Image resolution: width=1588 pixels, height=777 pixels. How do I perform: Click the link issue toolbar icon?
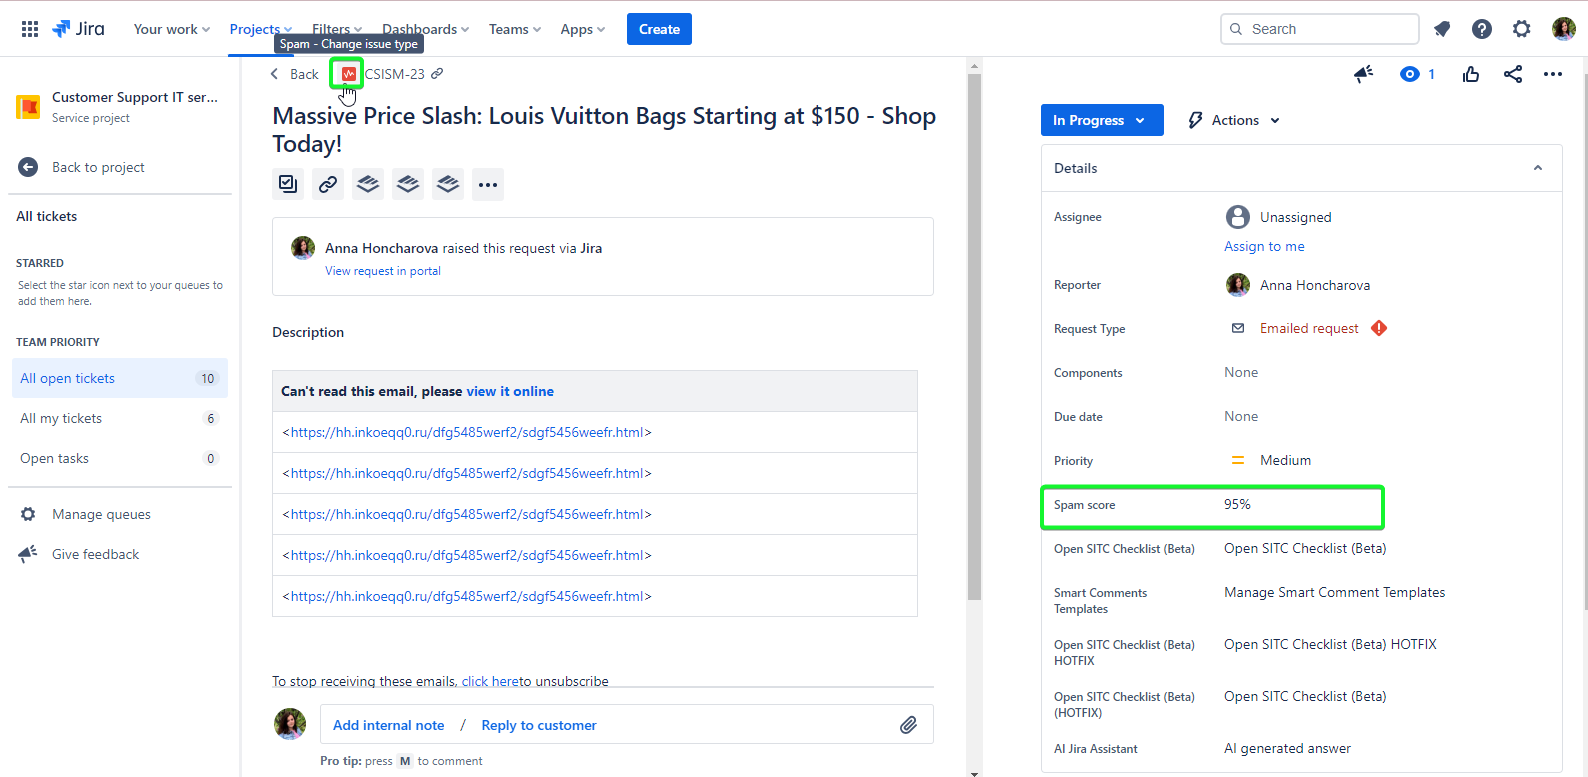tap(328, 184)
